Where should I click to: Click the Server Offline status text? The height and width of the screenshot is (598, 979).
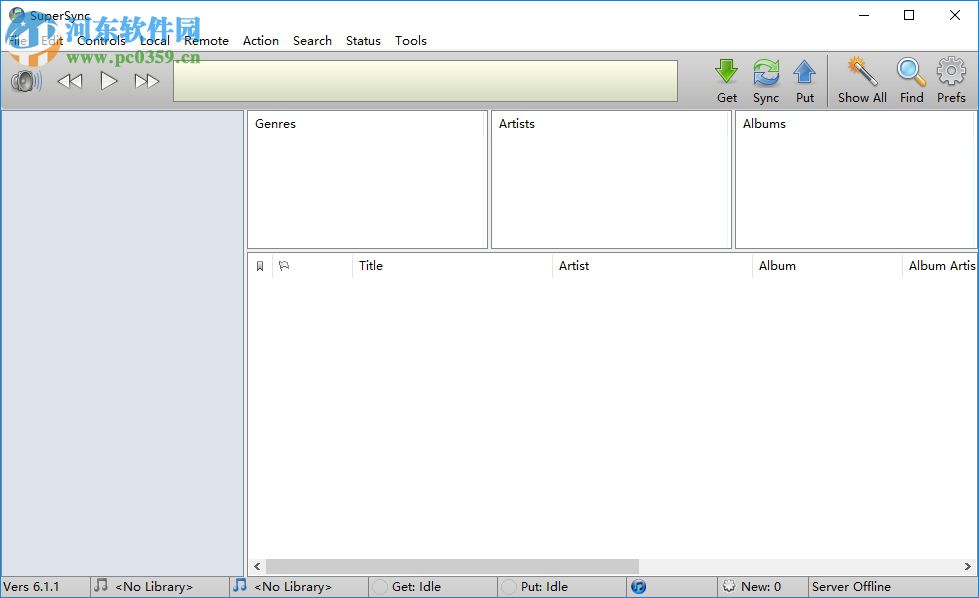(x=851, y=587)
